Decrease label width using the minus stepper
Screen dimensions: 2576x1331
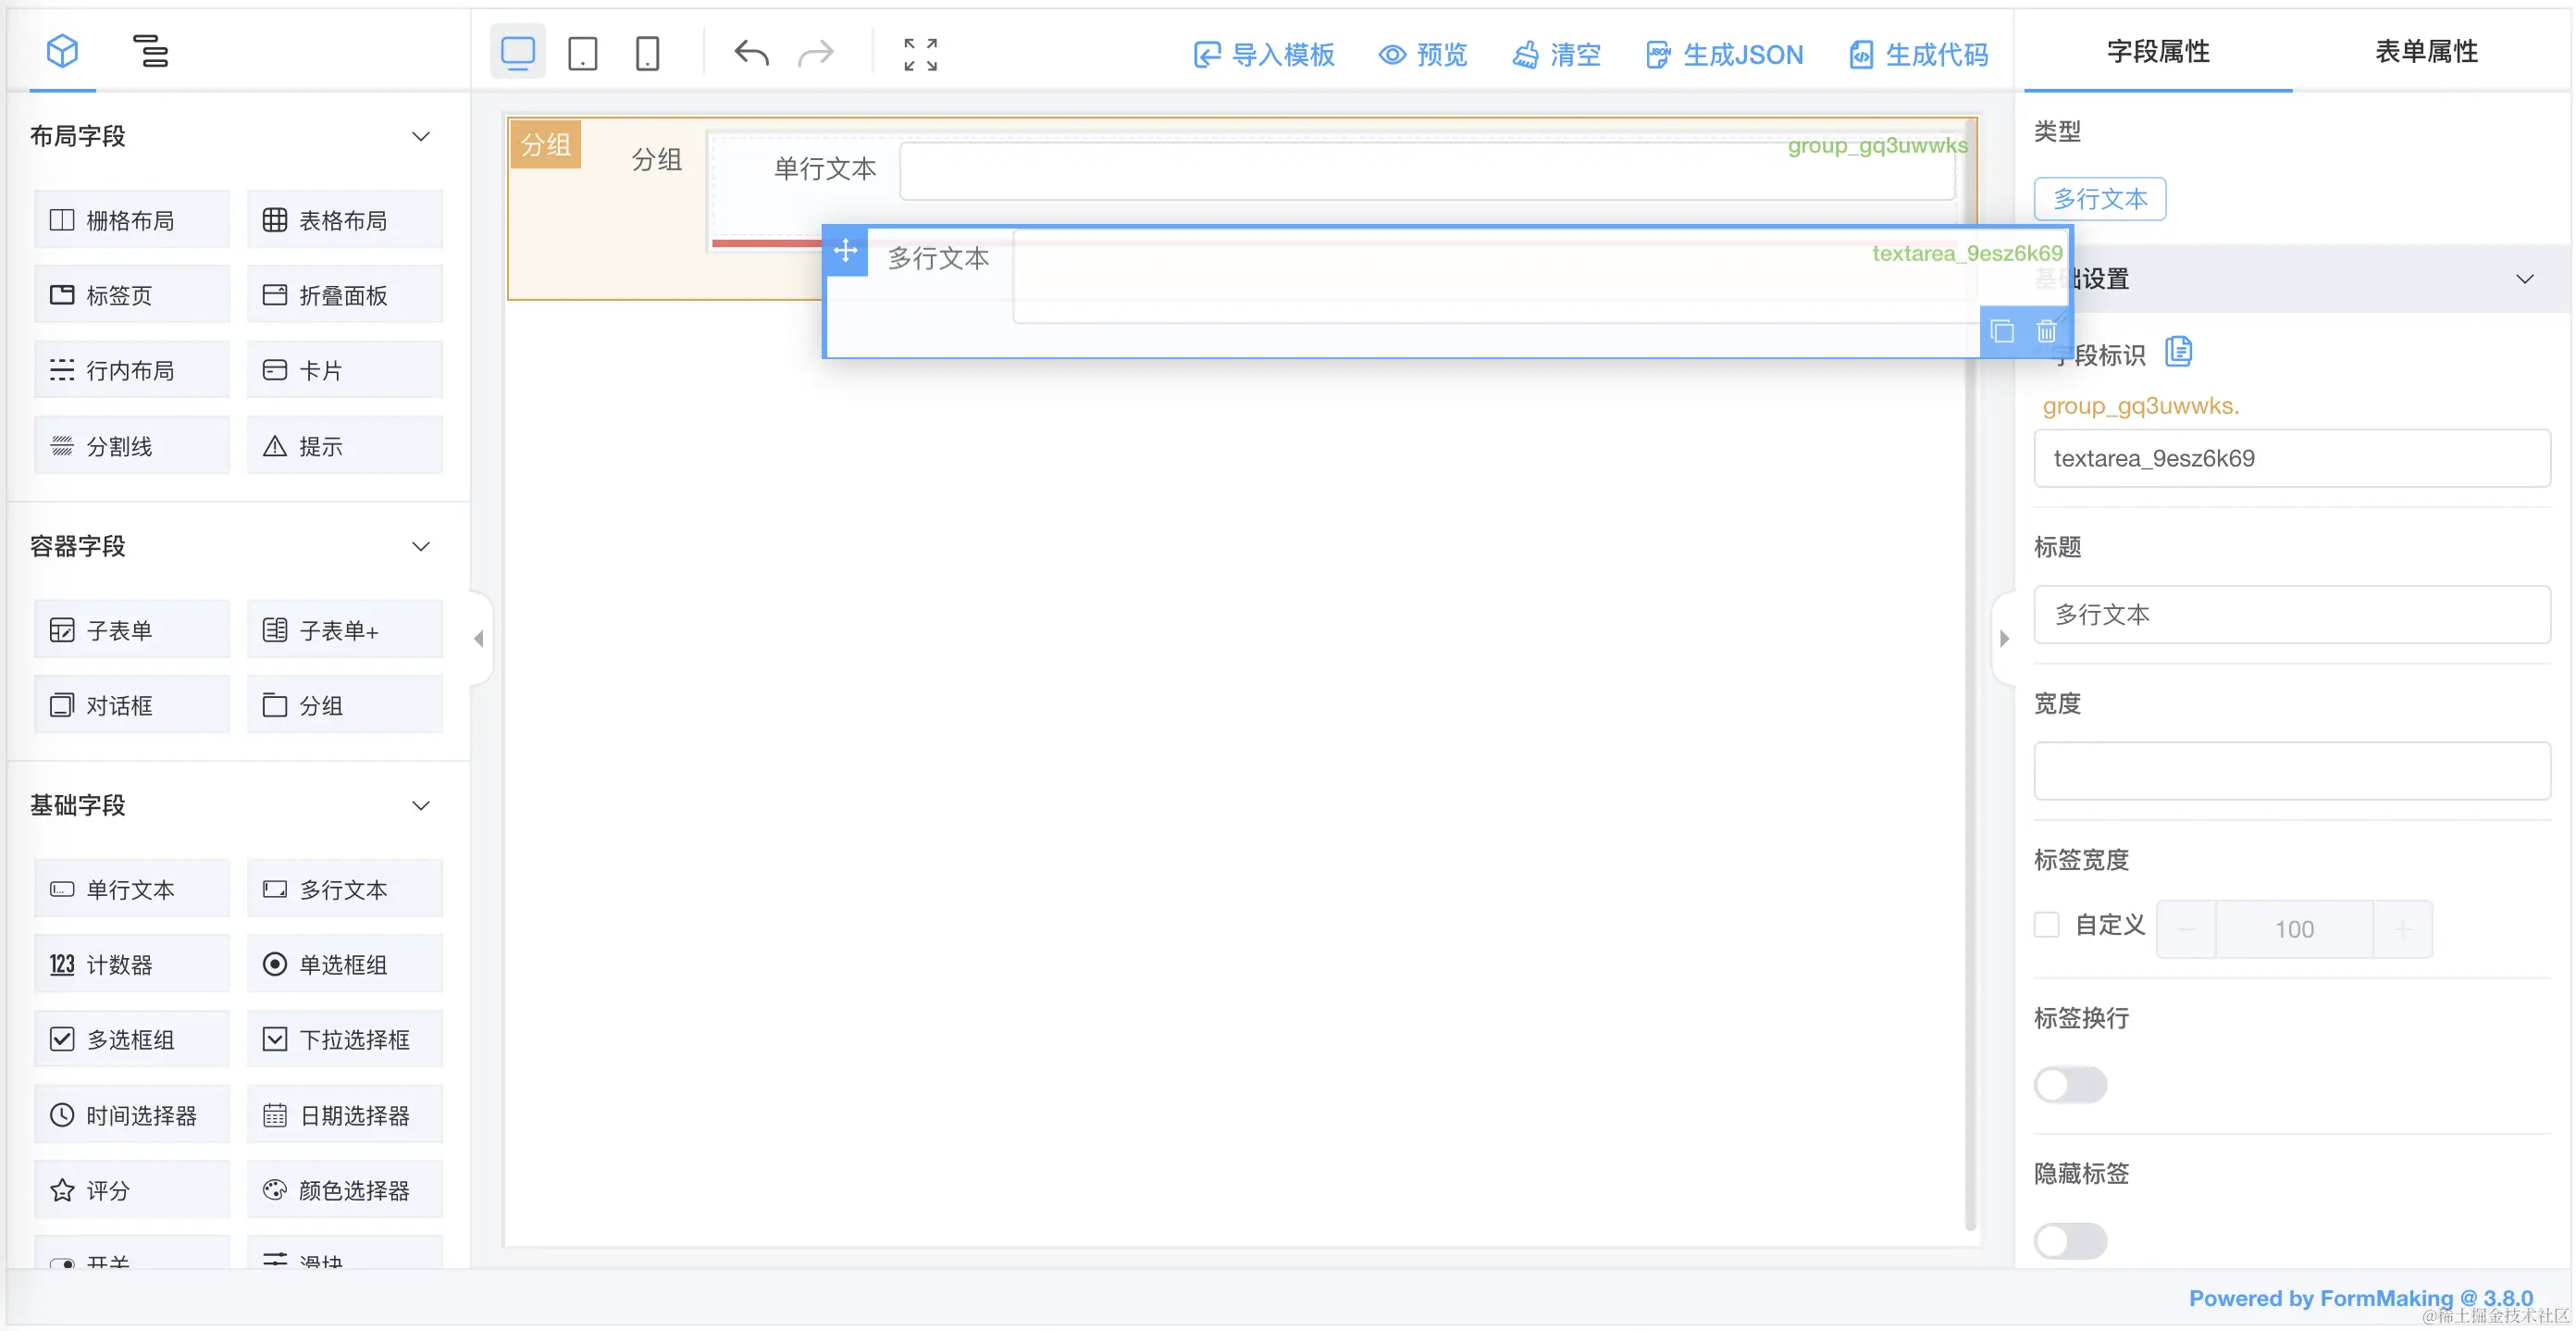(2186, 929)
